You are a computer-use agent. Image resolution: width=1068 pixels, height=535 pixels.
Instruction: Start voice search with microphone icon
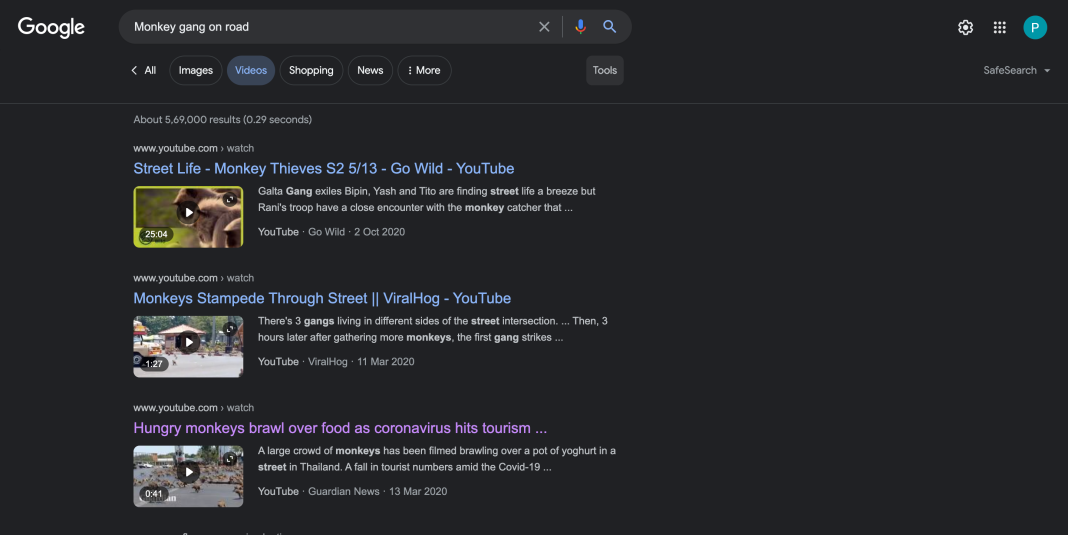[580, 27]
